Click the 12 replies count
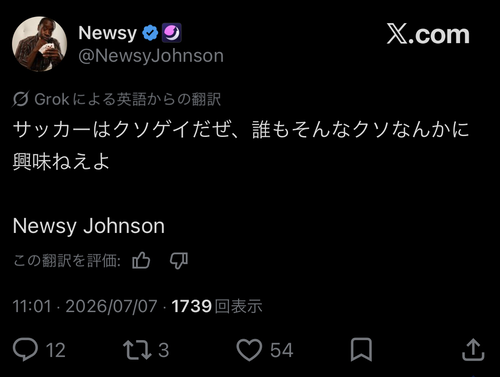This screenshot has width=500, height=377. point(56,350)
